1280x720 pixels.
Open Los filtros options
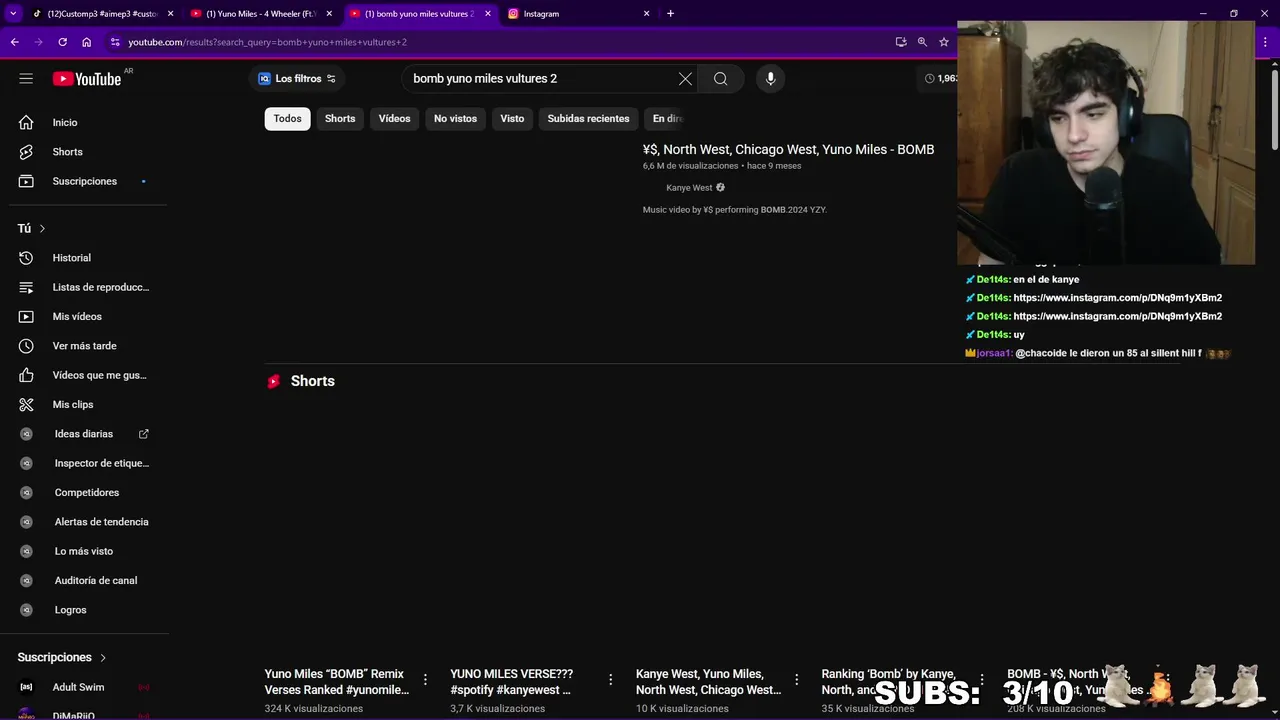click(x=297, y=79)
